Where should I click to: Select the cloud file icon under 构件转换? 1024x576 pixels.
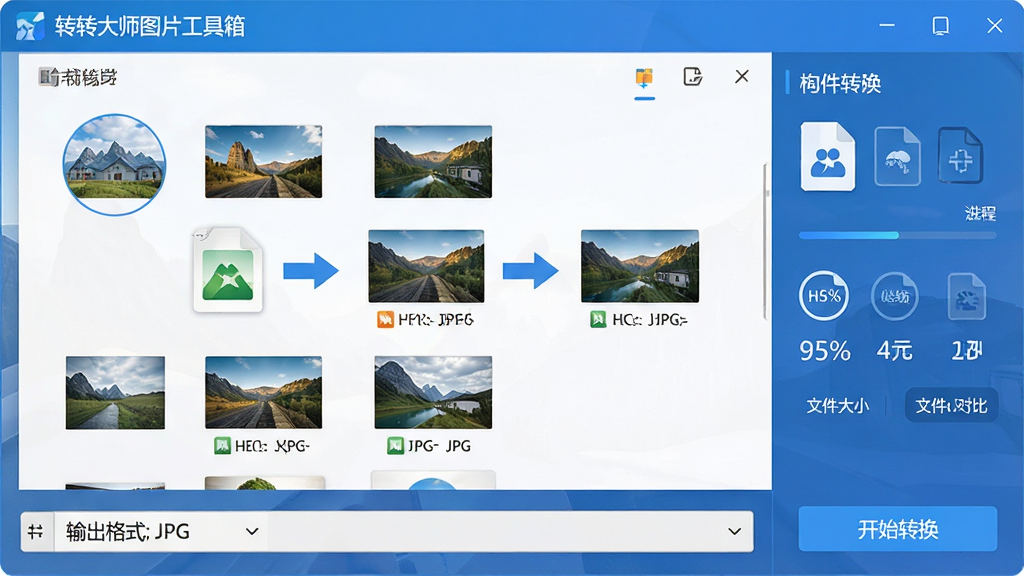point(897,157)
